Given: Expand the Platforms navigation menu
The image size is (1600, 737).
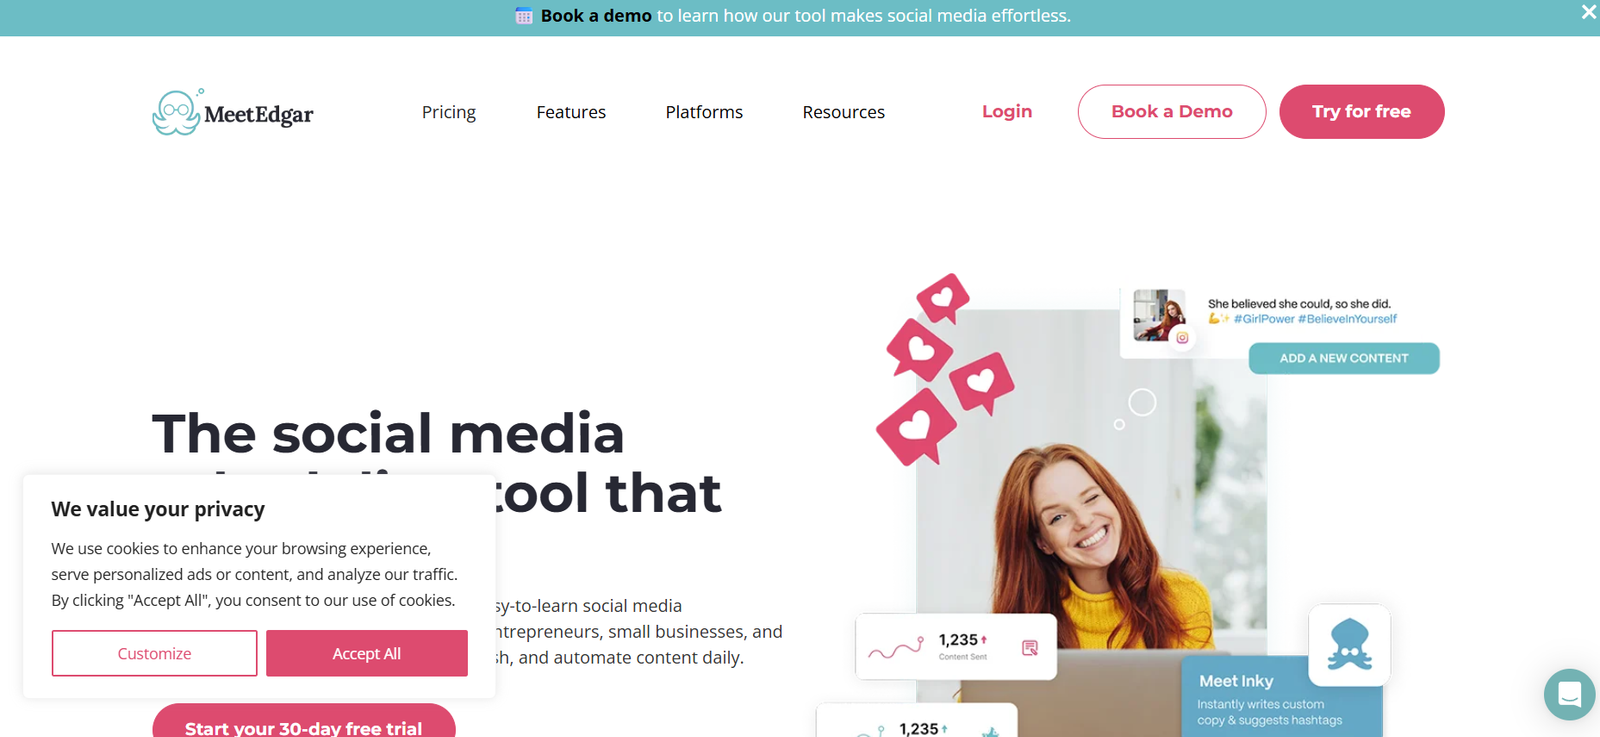Looking at the screenshot, I should [x=704, y=112].
